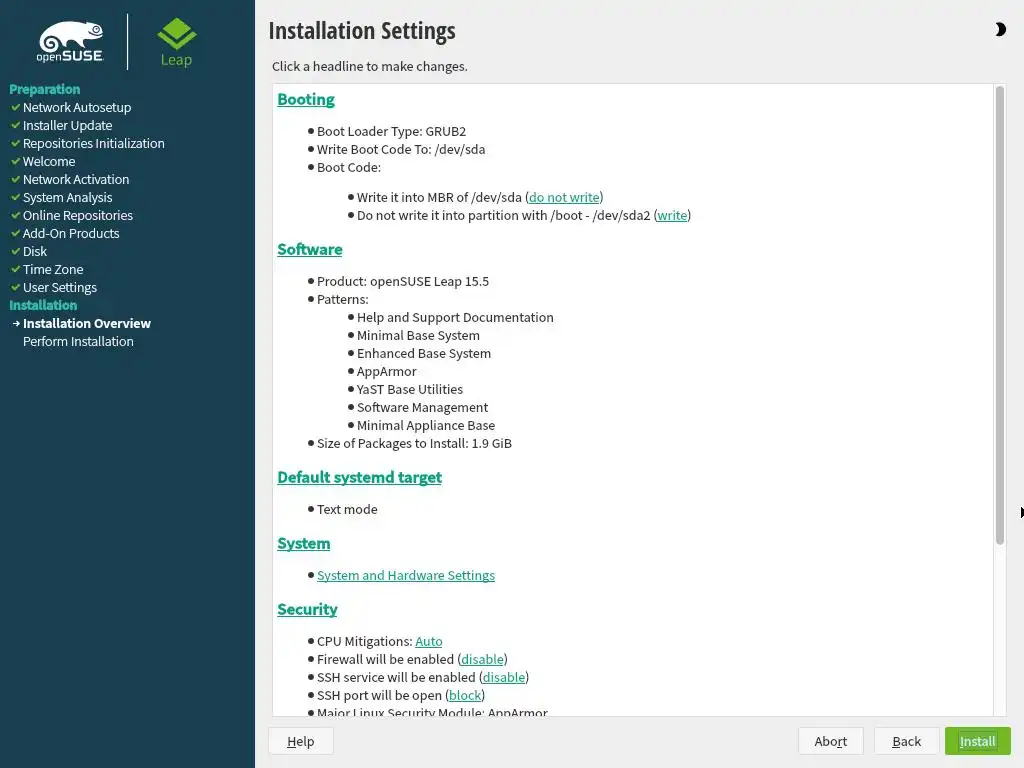Click 'write' link for /dev/sda2 partition
Screen dimensions: 1024x768
672,216
